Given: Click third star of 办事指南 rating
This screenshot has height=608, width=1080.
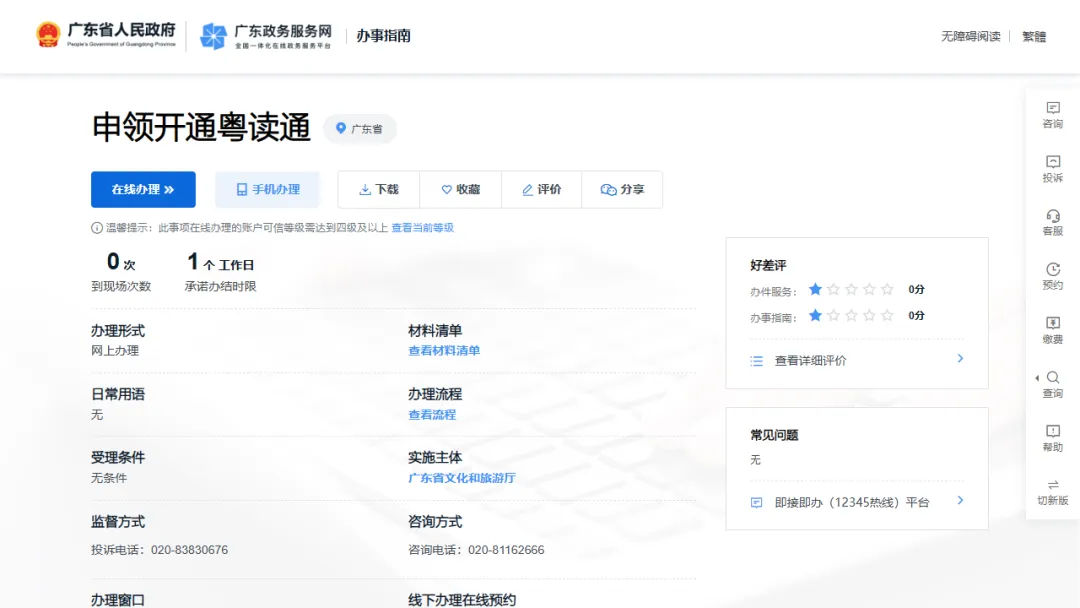Looking at the screenshot, I should (851, 315).
